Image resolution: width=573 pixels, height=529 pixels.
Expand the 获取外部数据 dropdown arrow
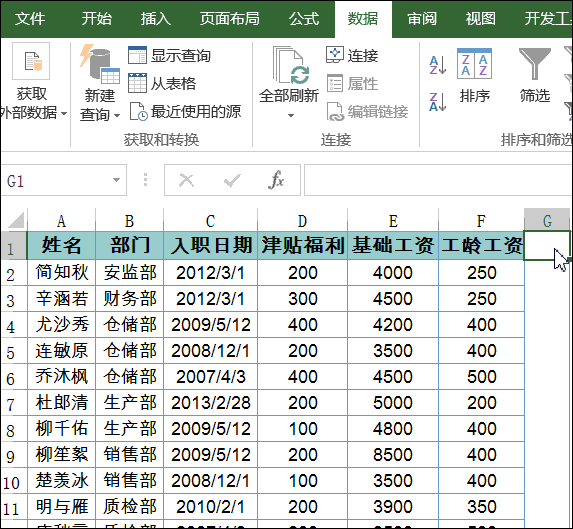click(64, 114)
